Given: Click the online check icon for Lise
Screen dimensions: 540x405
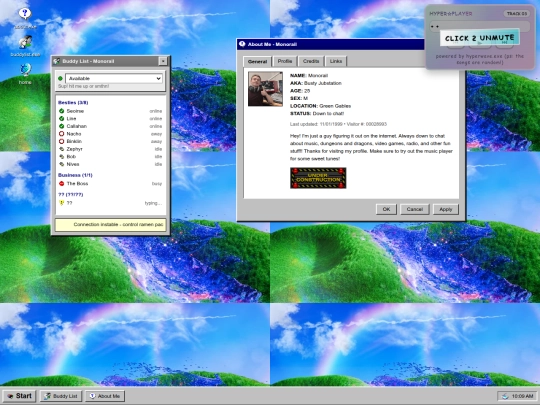Looking at the screenshot, I should pos(61,118).
